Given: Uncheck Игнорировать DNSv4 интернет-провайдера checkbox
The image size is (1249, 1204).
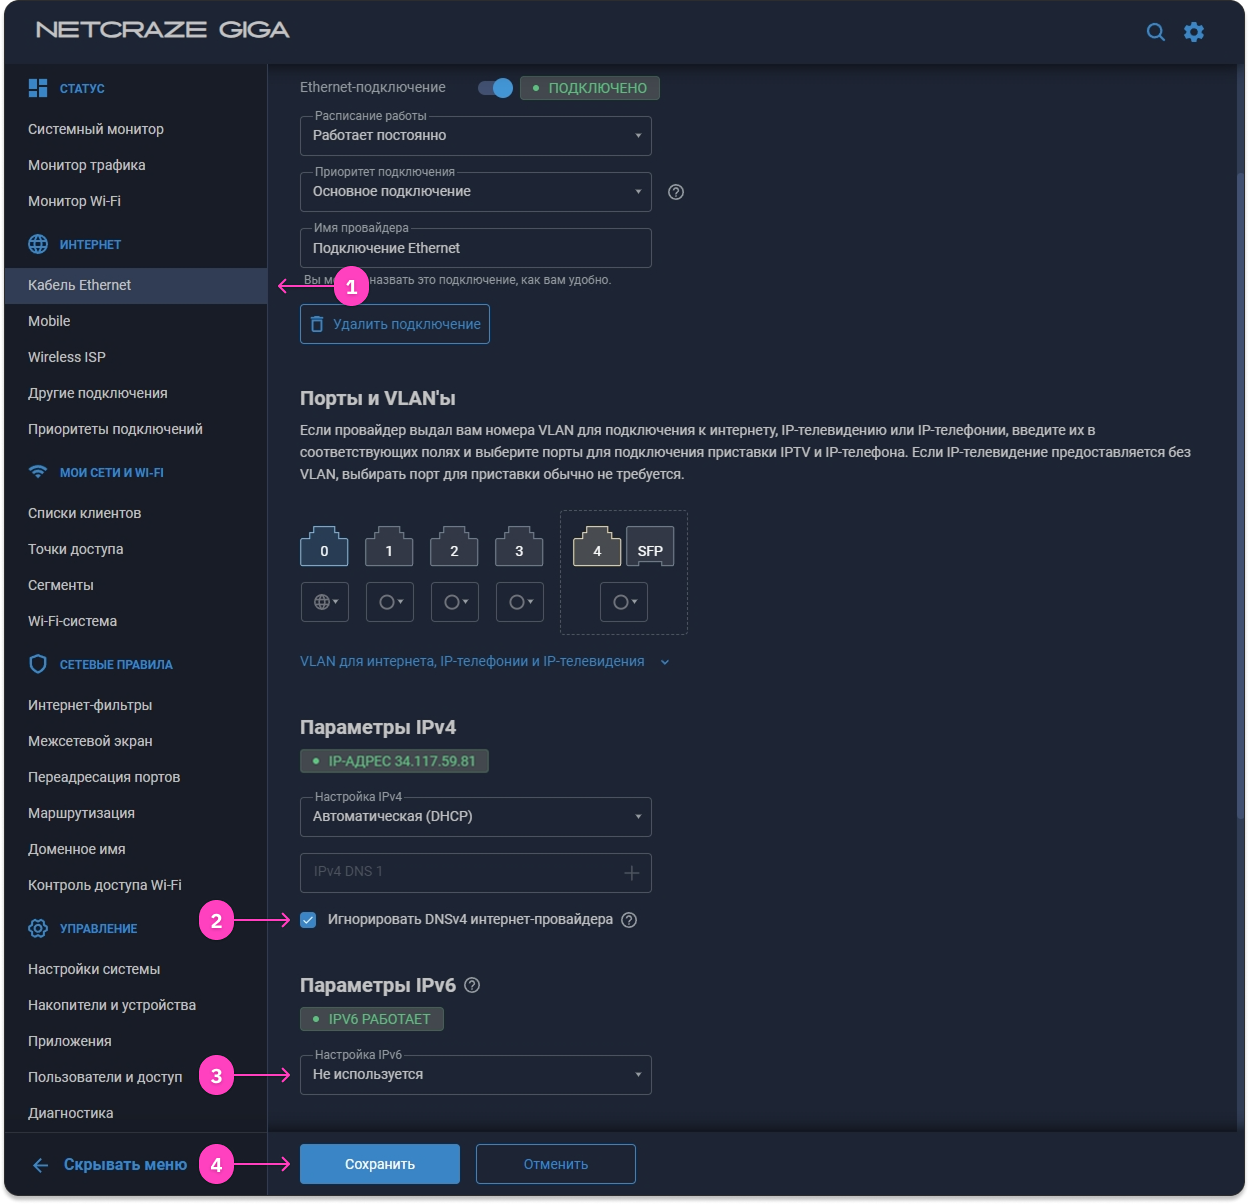Looking at the screenshot, I should [x=308, y=920].
